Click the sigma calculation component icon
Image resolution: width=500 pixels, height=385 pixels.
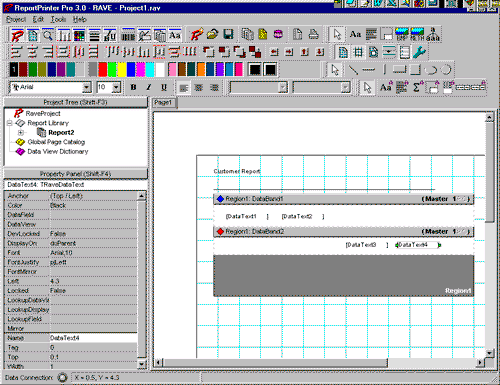point(417,87)
